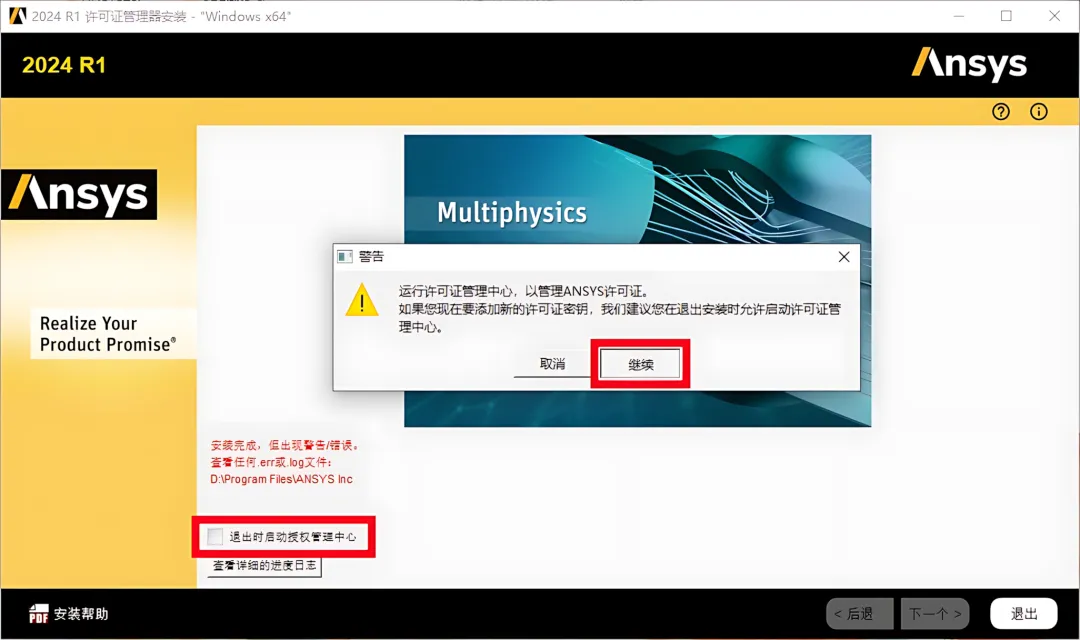Minimize the installer window

point(959,16)
